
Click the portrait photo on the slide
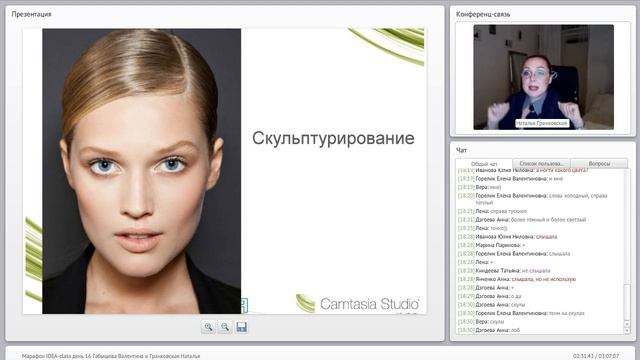click(x=142, y=171)
